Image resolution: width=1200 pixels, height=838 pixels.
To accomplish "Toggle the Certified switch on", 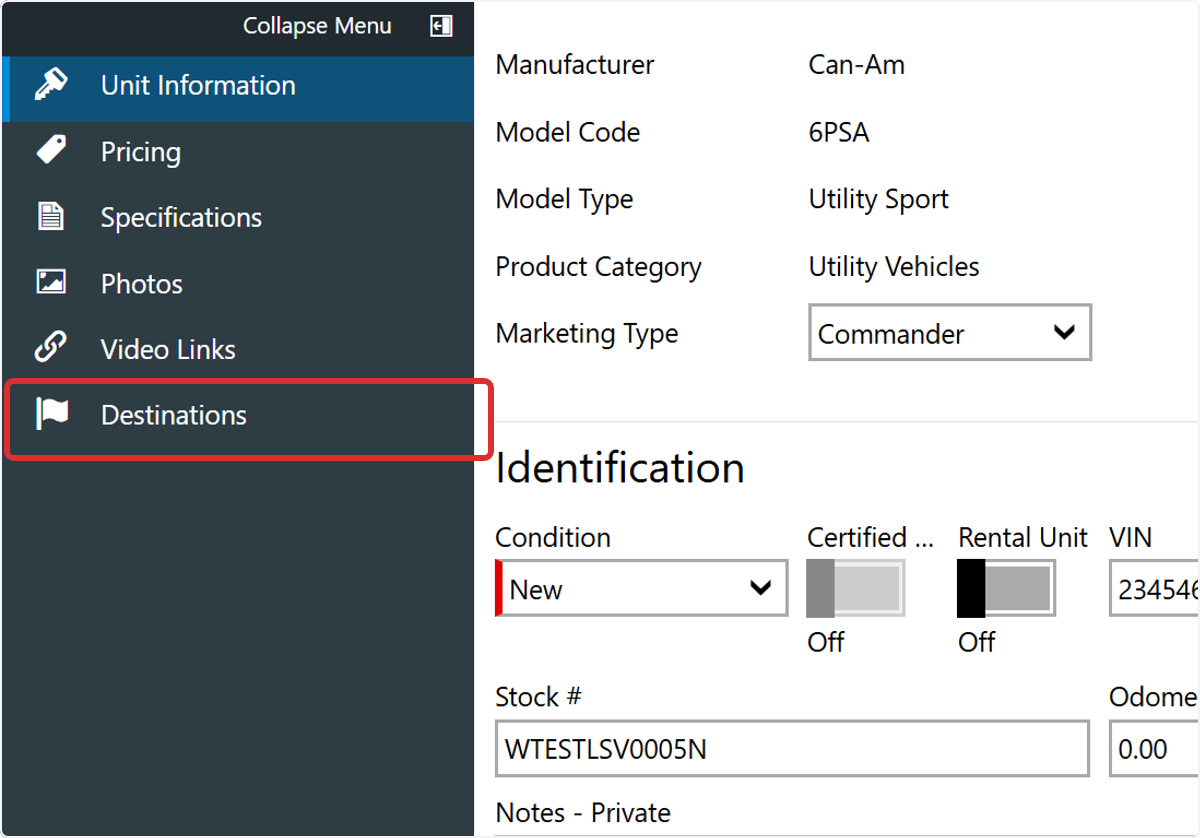I will tap(856, 588).
